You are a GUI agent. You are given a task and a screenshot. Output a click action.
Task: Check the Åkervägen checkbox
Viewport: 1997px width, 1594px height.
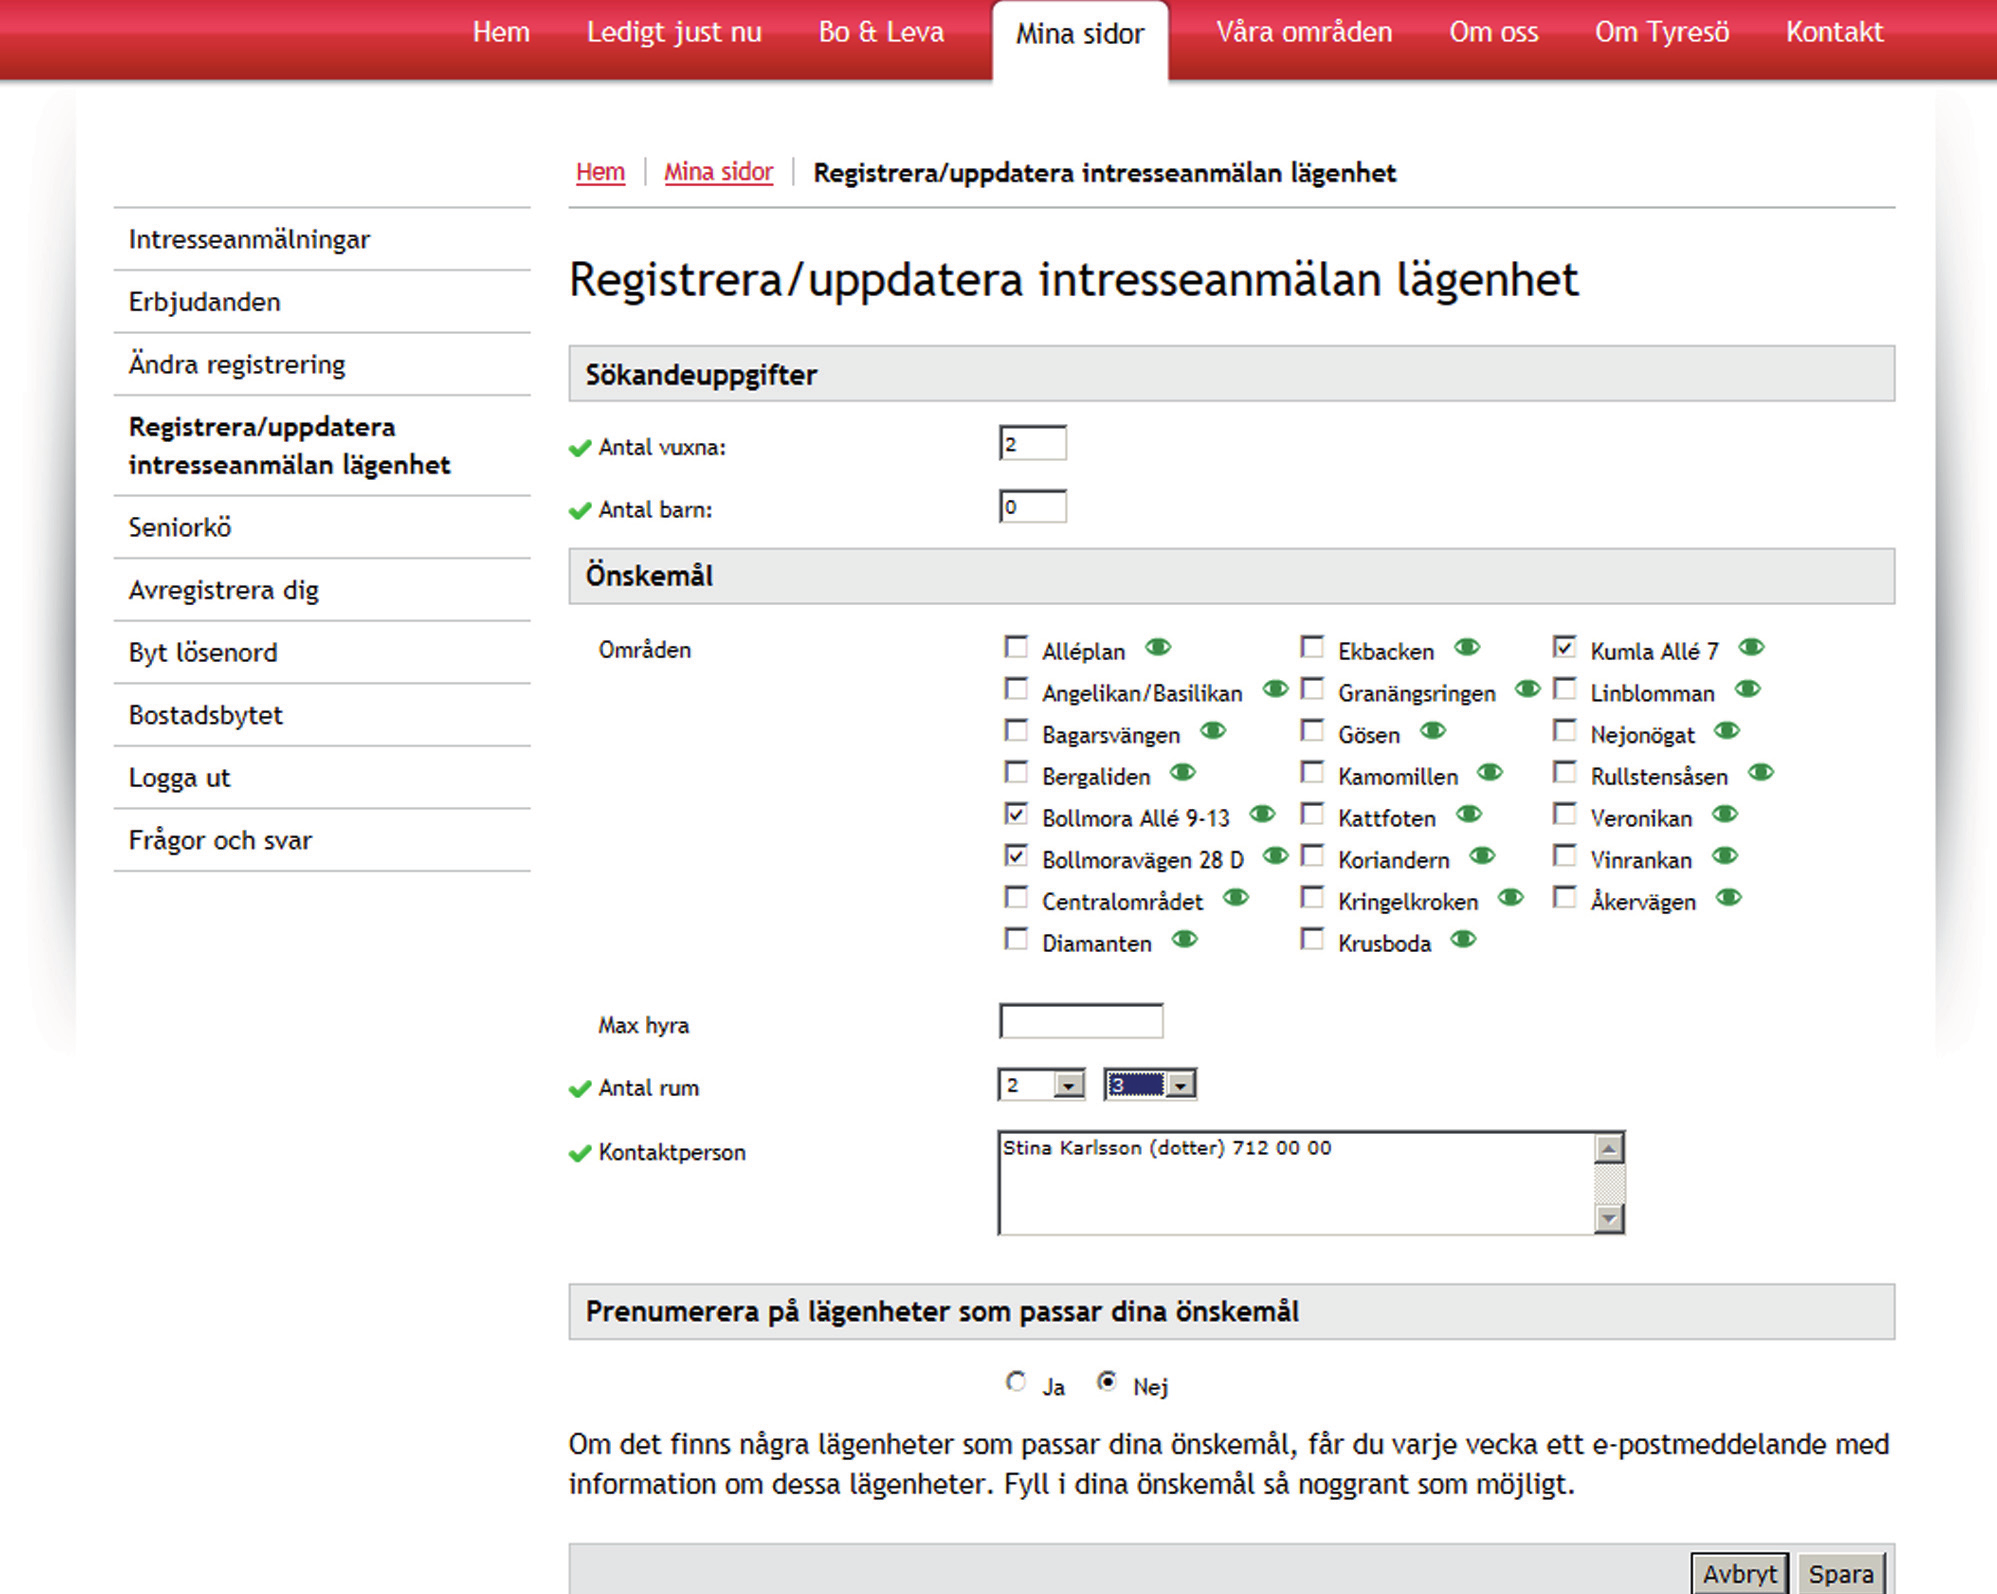[1565, 898]
